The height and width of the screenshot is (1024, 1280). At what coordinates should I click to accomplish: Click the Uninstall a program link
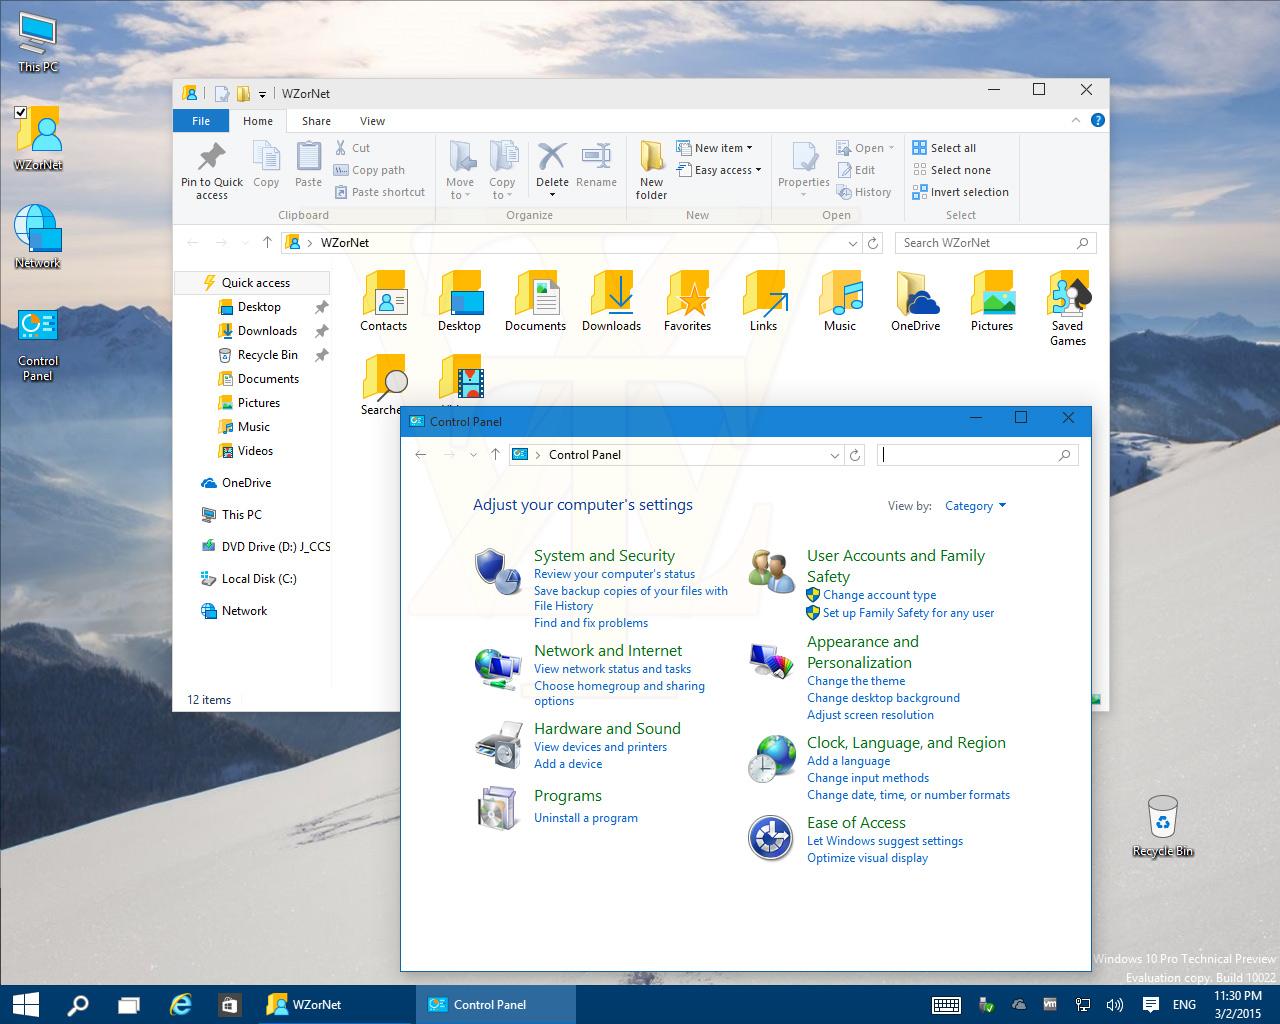[586, 818]
